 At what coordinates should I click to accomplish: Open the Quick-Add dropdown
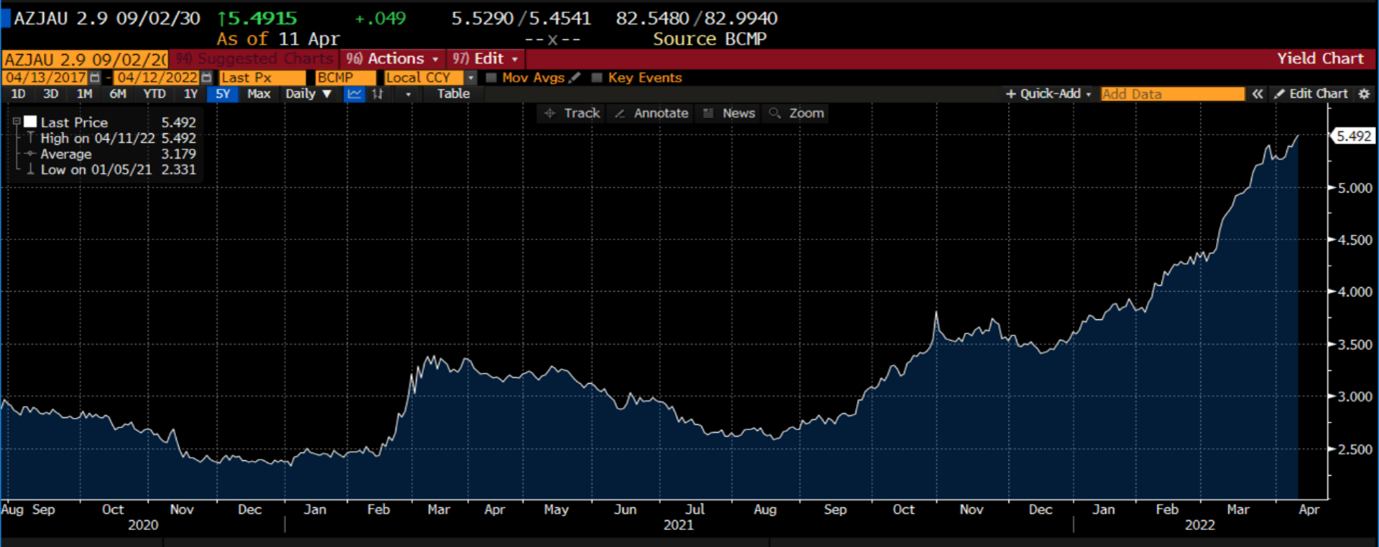(1048, 94)
